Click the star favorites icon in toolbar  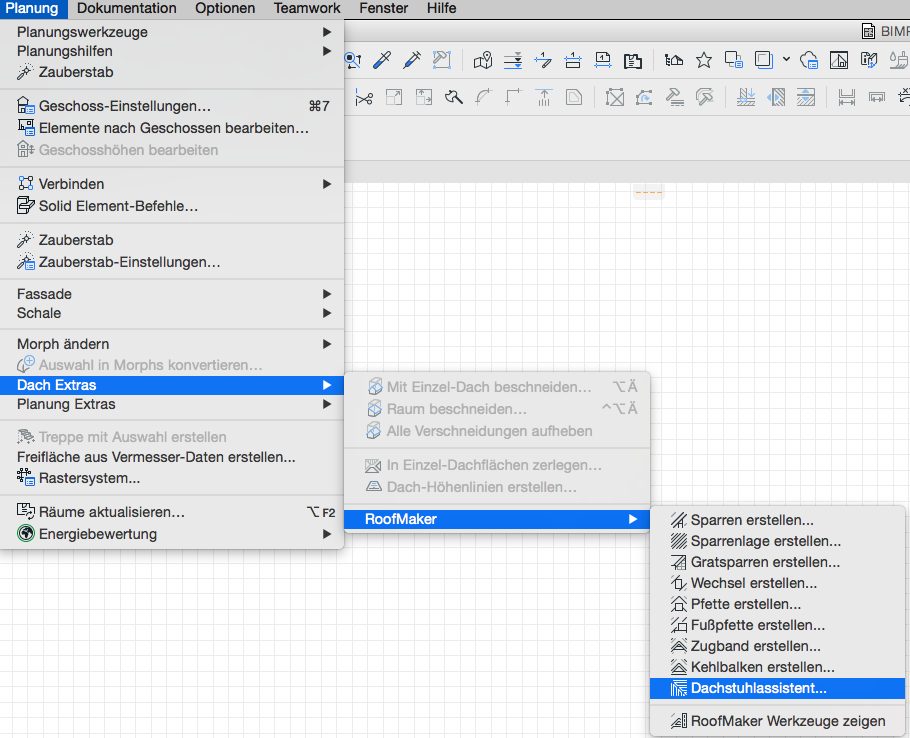[704, 60]
